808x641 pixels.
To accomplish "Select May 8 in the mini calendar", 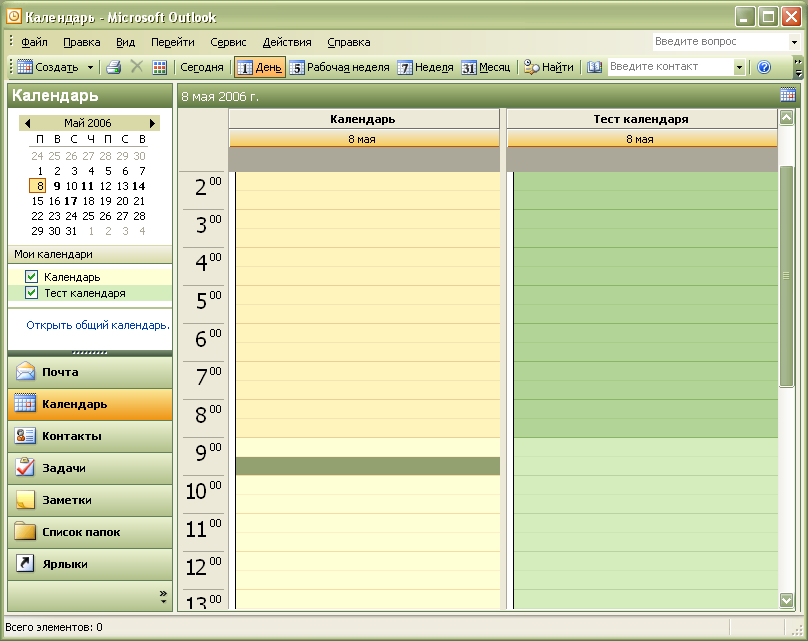I will click(x=38, y=186).
